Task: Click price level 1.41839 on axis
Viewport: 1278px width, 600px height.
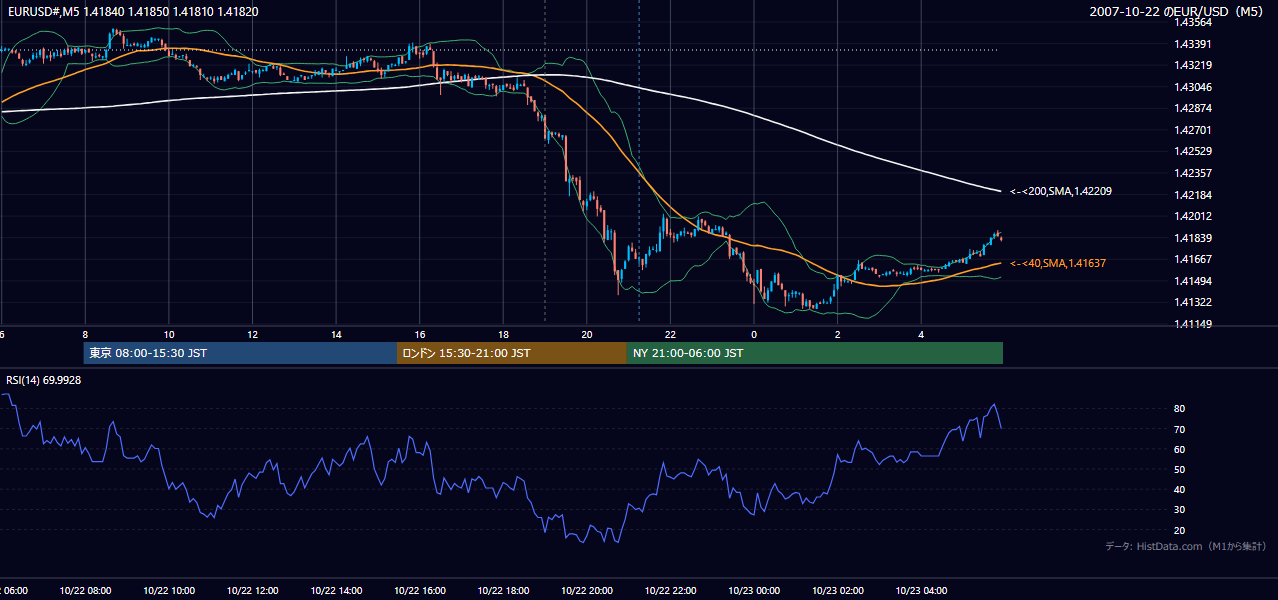Action: [x=1191, y=238]
